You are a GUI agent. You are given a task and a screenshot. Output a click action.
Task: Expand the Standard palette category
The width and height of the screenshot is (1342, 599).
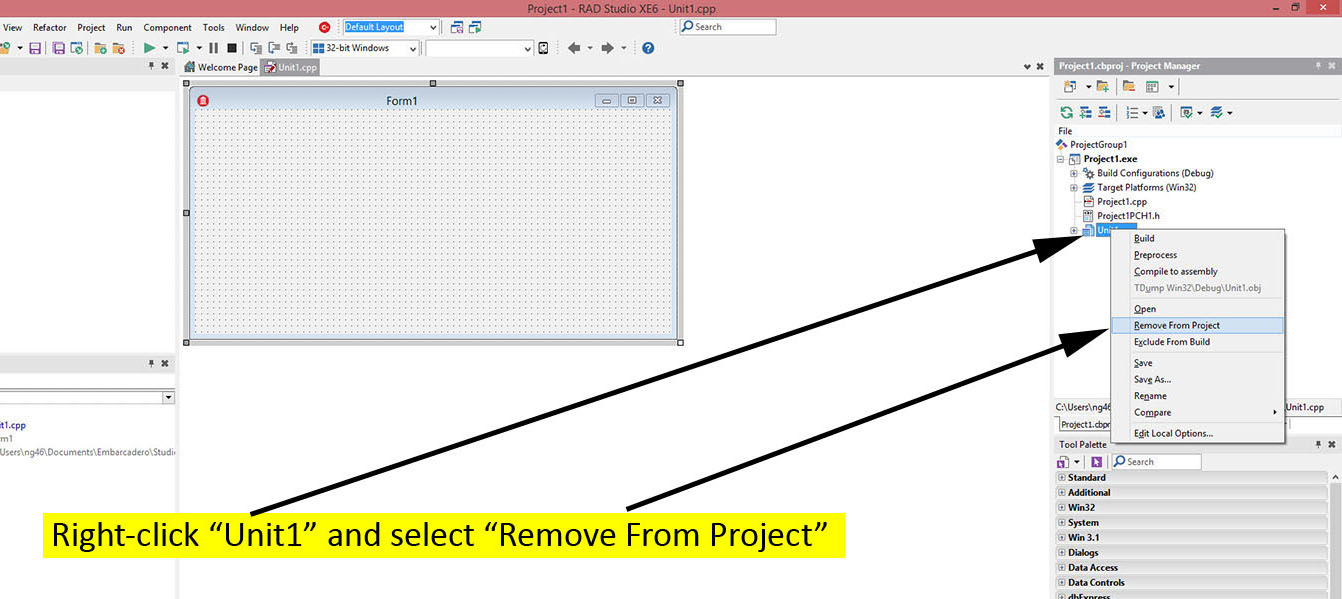[x=1062, y=478]
